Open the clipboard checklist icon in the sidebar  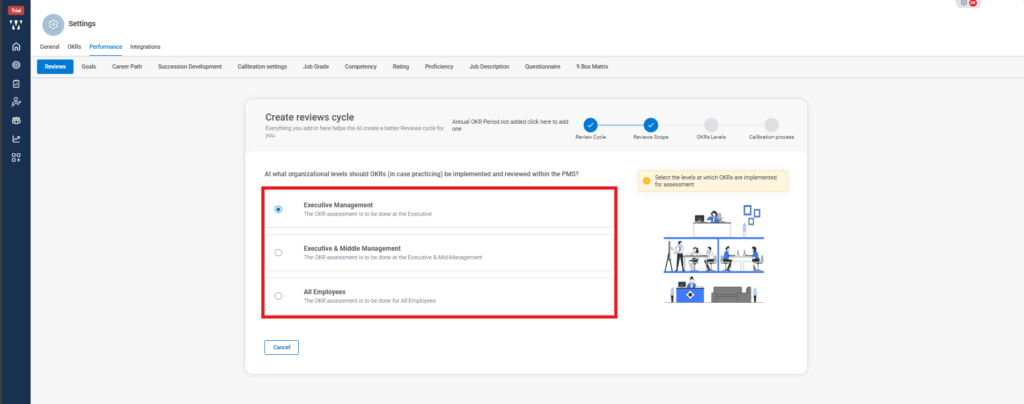(x=16, y=84)
